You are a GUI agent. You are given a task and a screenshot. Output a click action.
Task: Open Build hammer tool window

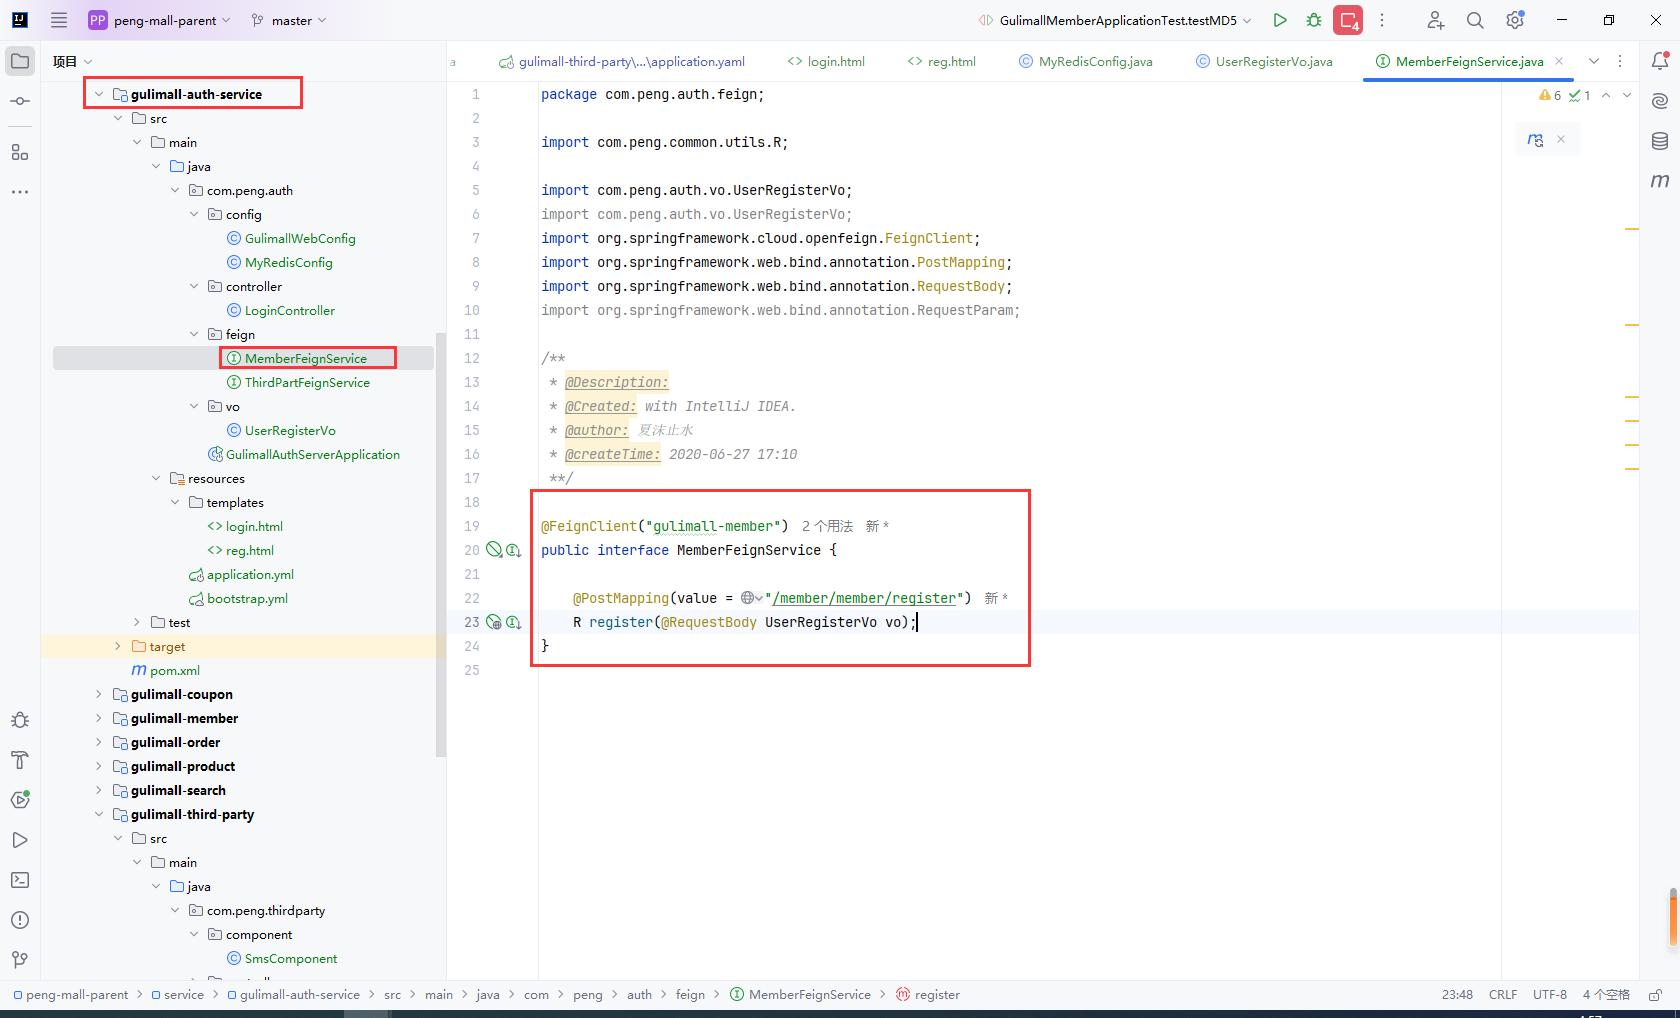[20, 760]
